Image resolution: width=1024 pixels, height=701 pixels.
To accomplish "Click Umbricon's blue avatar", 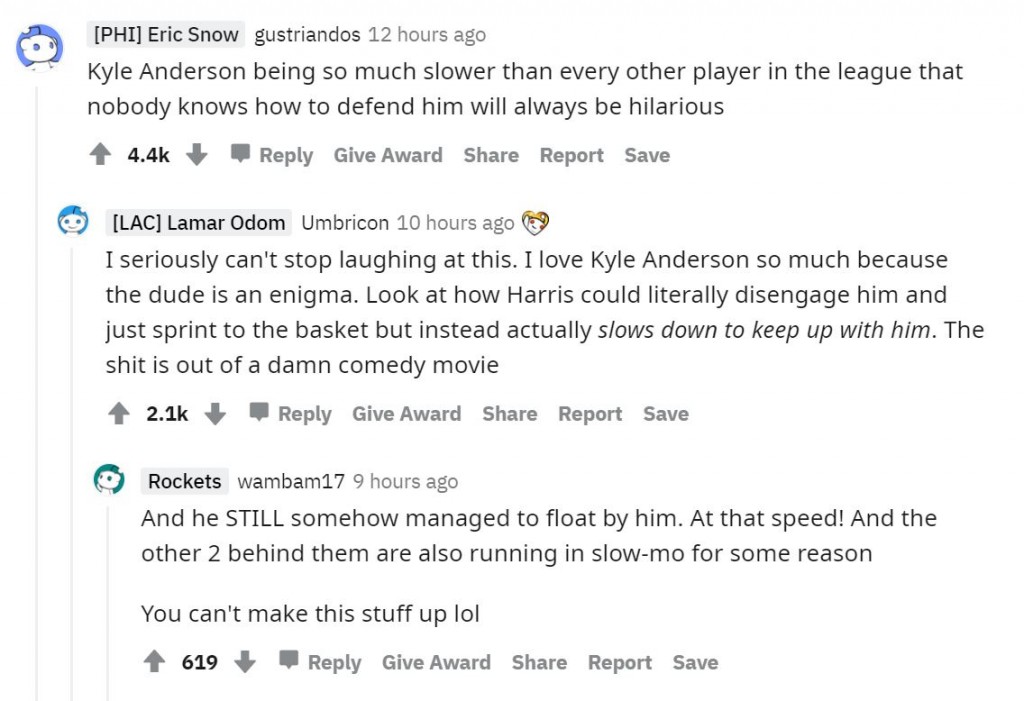I will coord(72,222).
